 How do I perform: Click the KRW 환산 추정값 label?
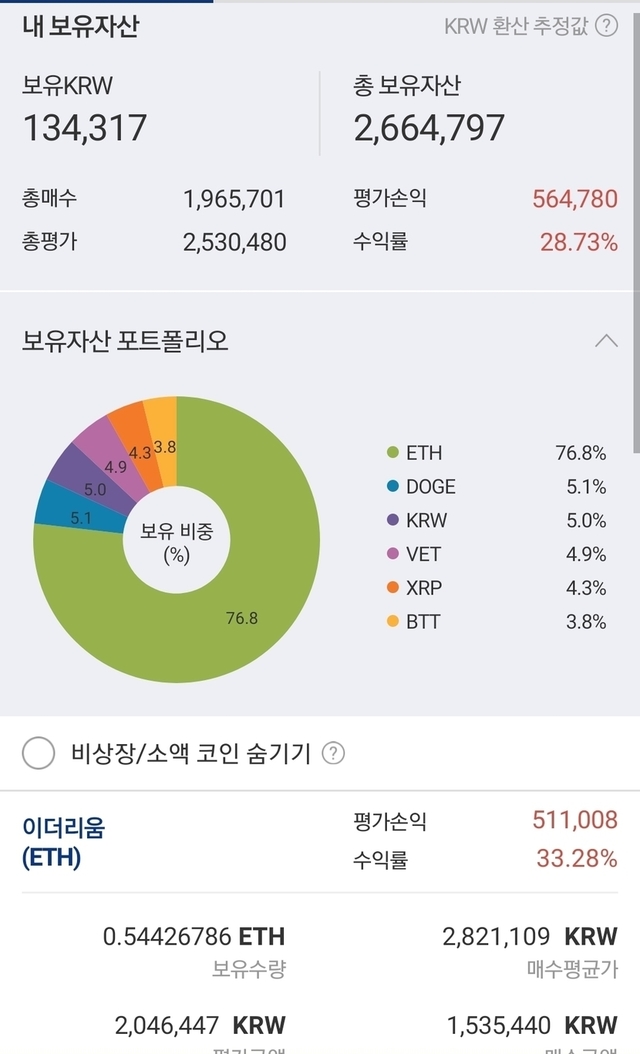pos(515,27)
